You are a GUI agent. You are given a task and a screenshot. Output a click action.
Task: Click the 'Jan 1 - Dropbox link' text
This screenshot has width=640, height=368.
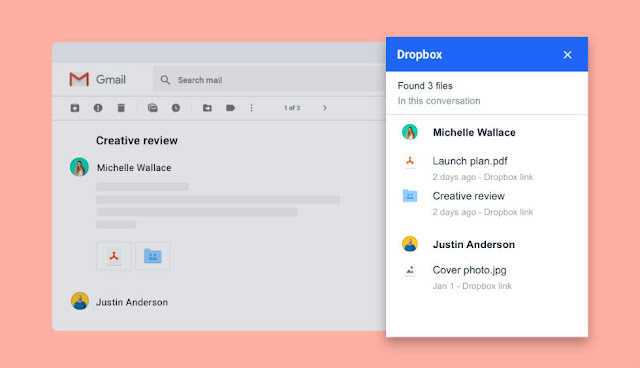[472, 286]
